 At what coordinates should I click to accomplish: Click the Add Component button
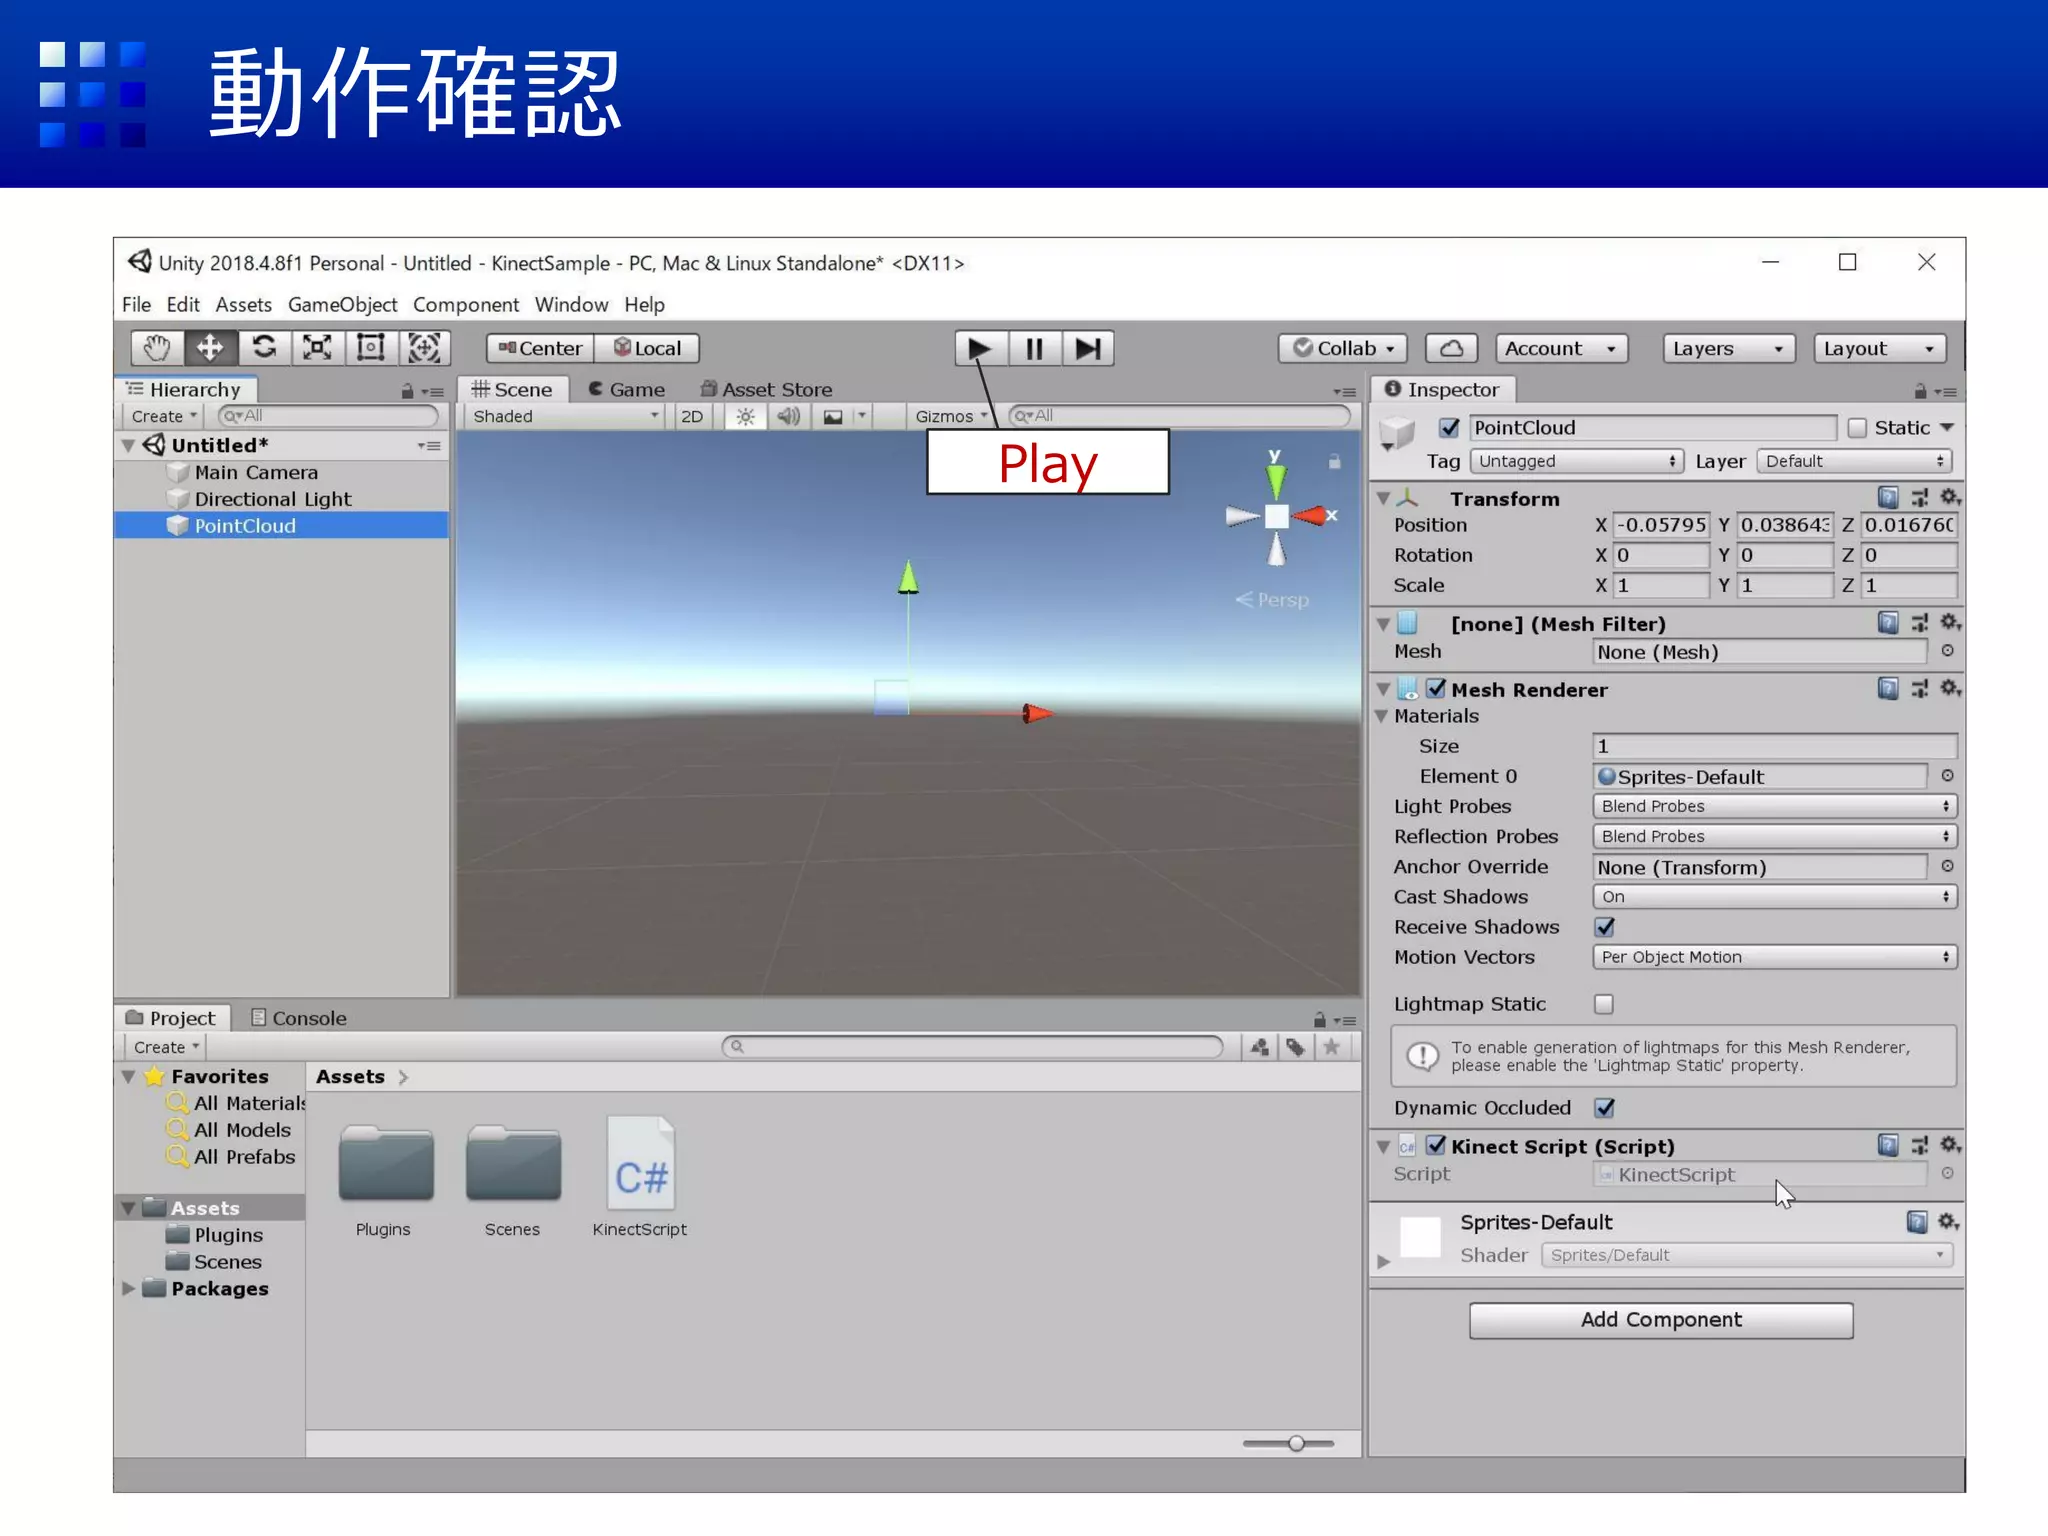[1661, 1320]
